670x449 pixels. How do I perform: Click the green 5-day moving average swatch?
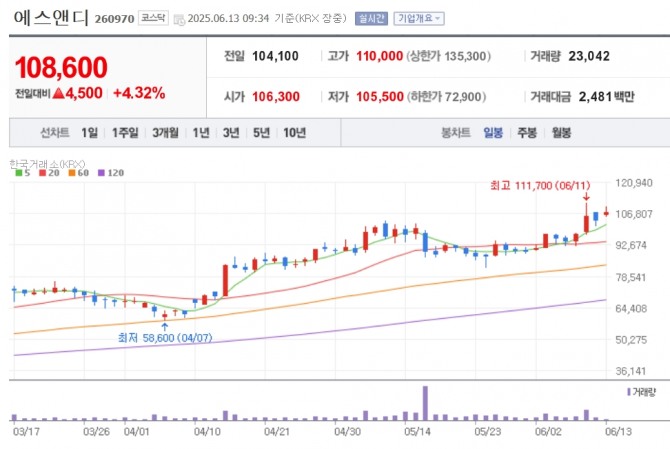(19, 173)
